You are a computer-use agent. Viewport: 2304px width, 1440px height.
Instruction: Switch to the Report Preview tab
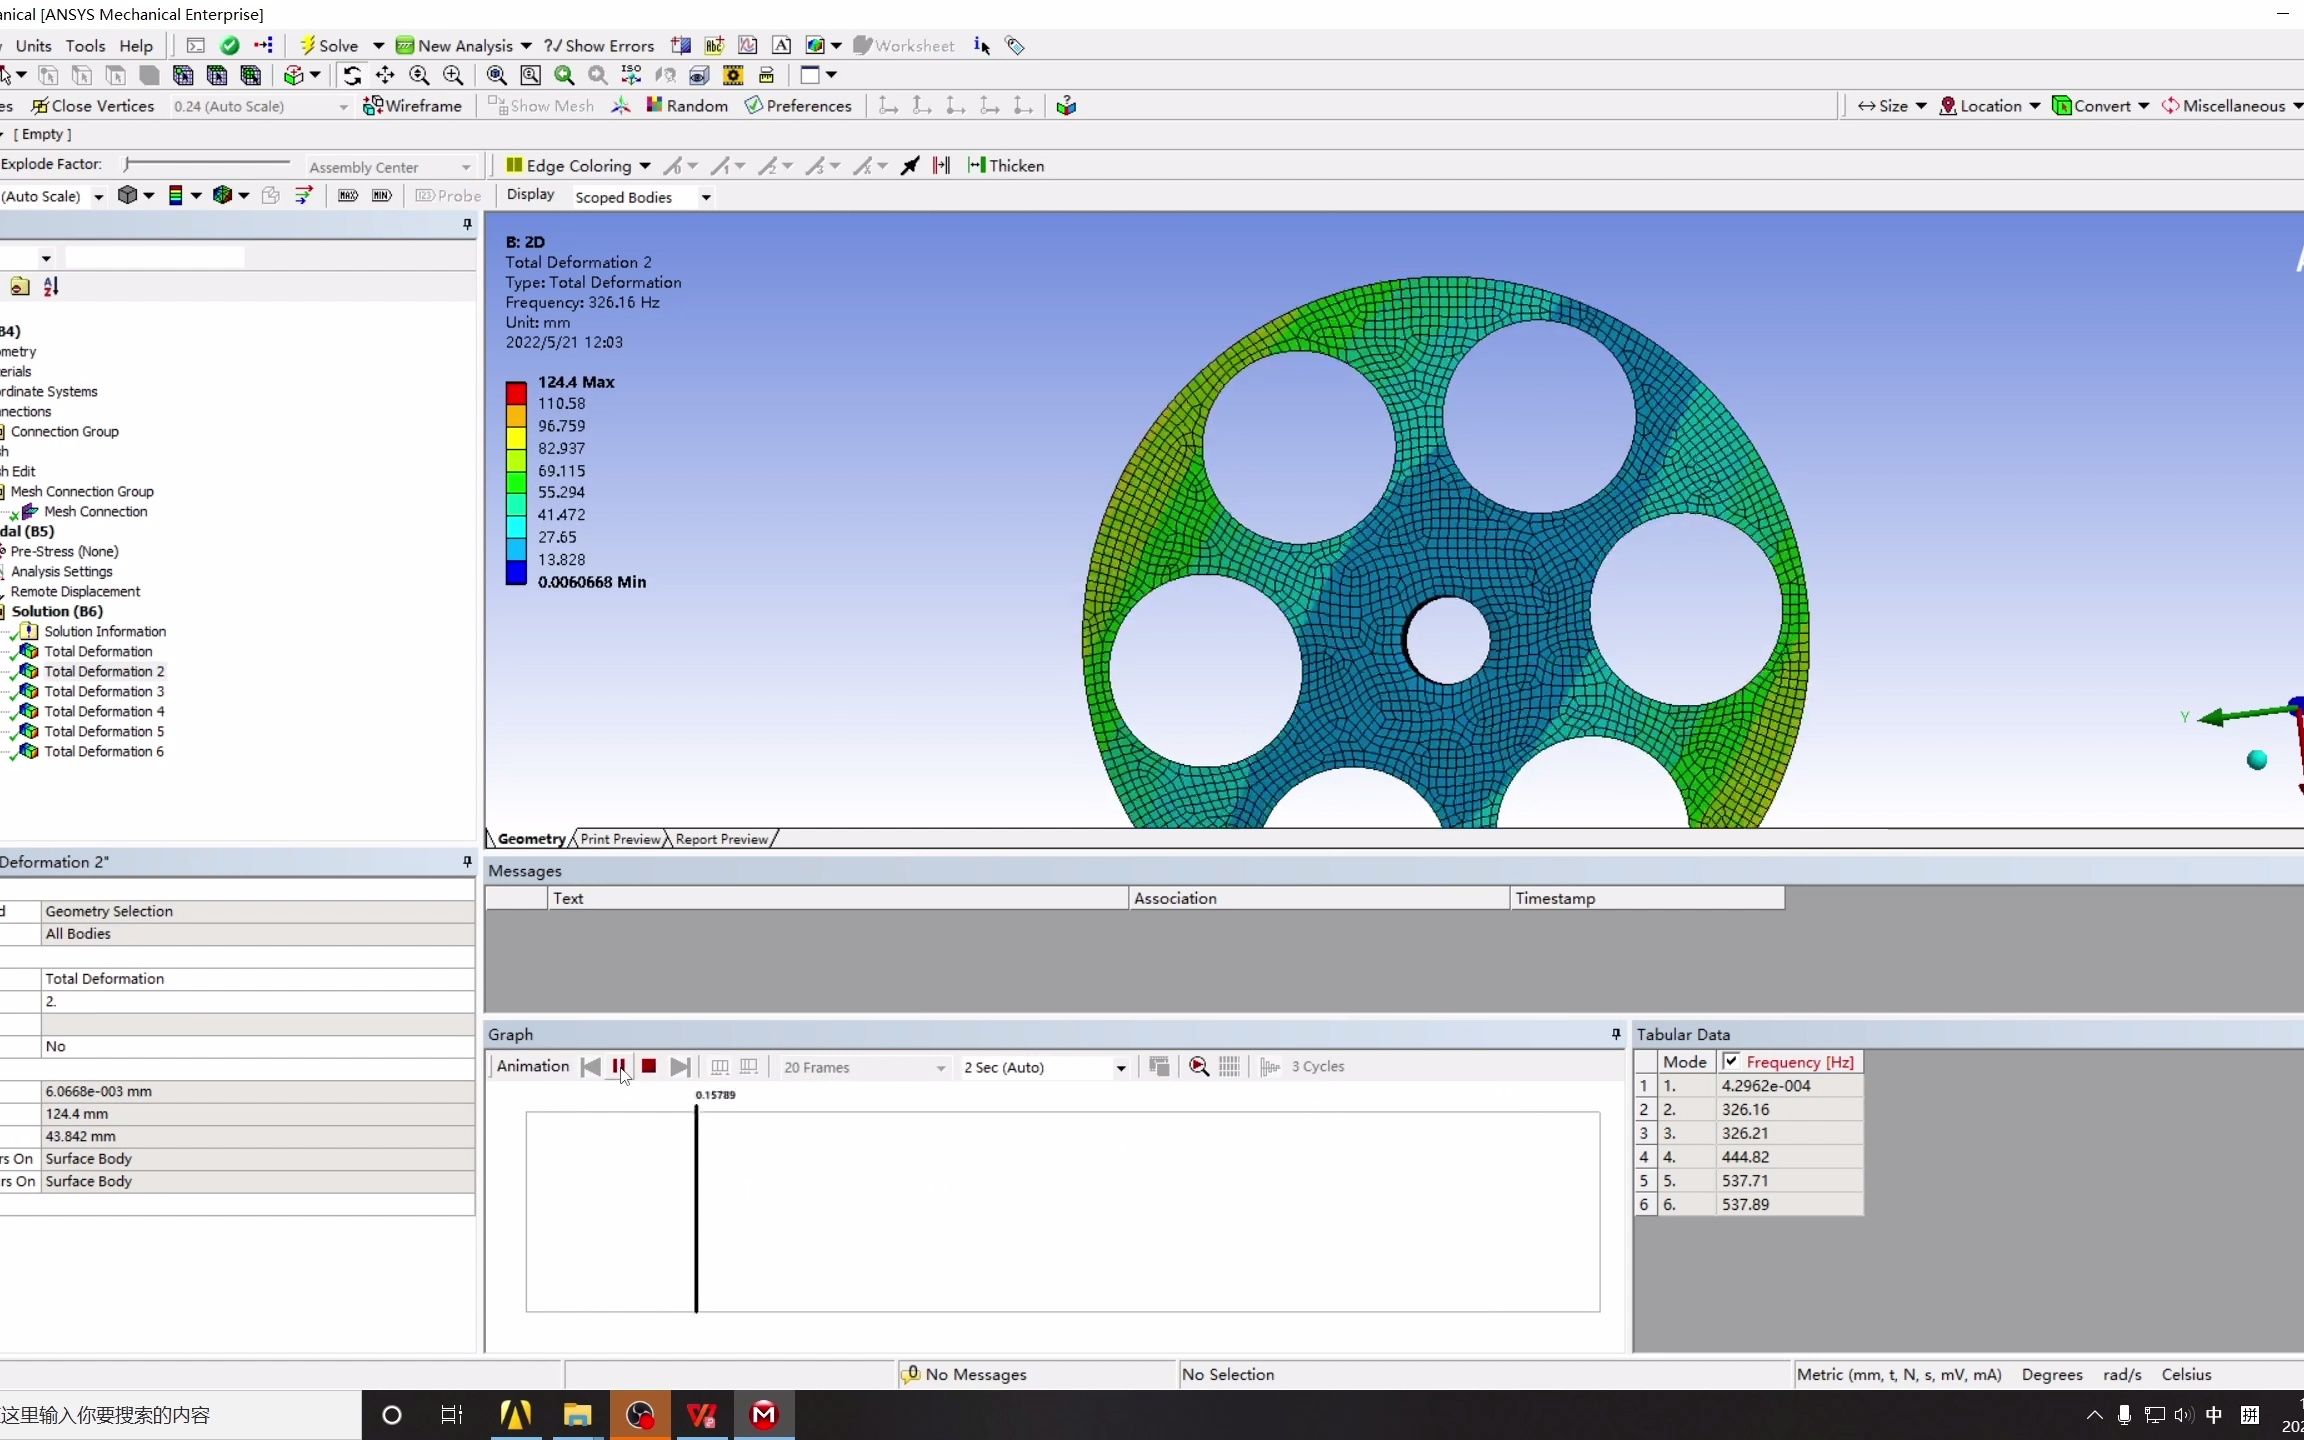(x=721, y=839)
